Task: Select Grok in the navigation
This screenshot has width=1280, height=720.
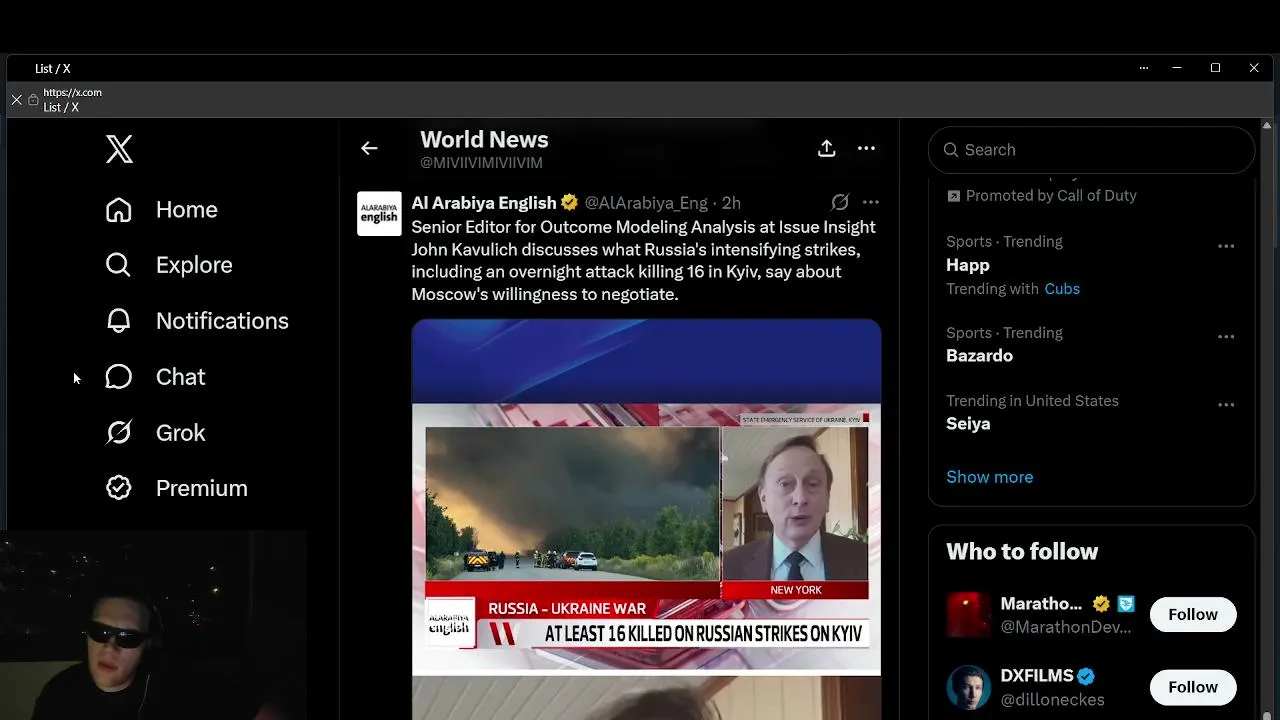Action: tap(180, 433)
